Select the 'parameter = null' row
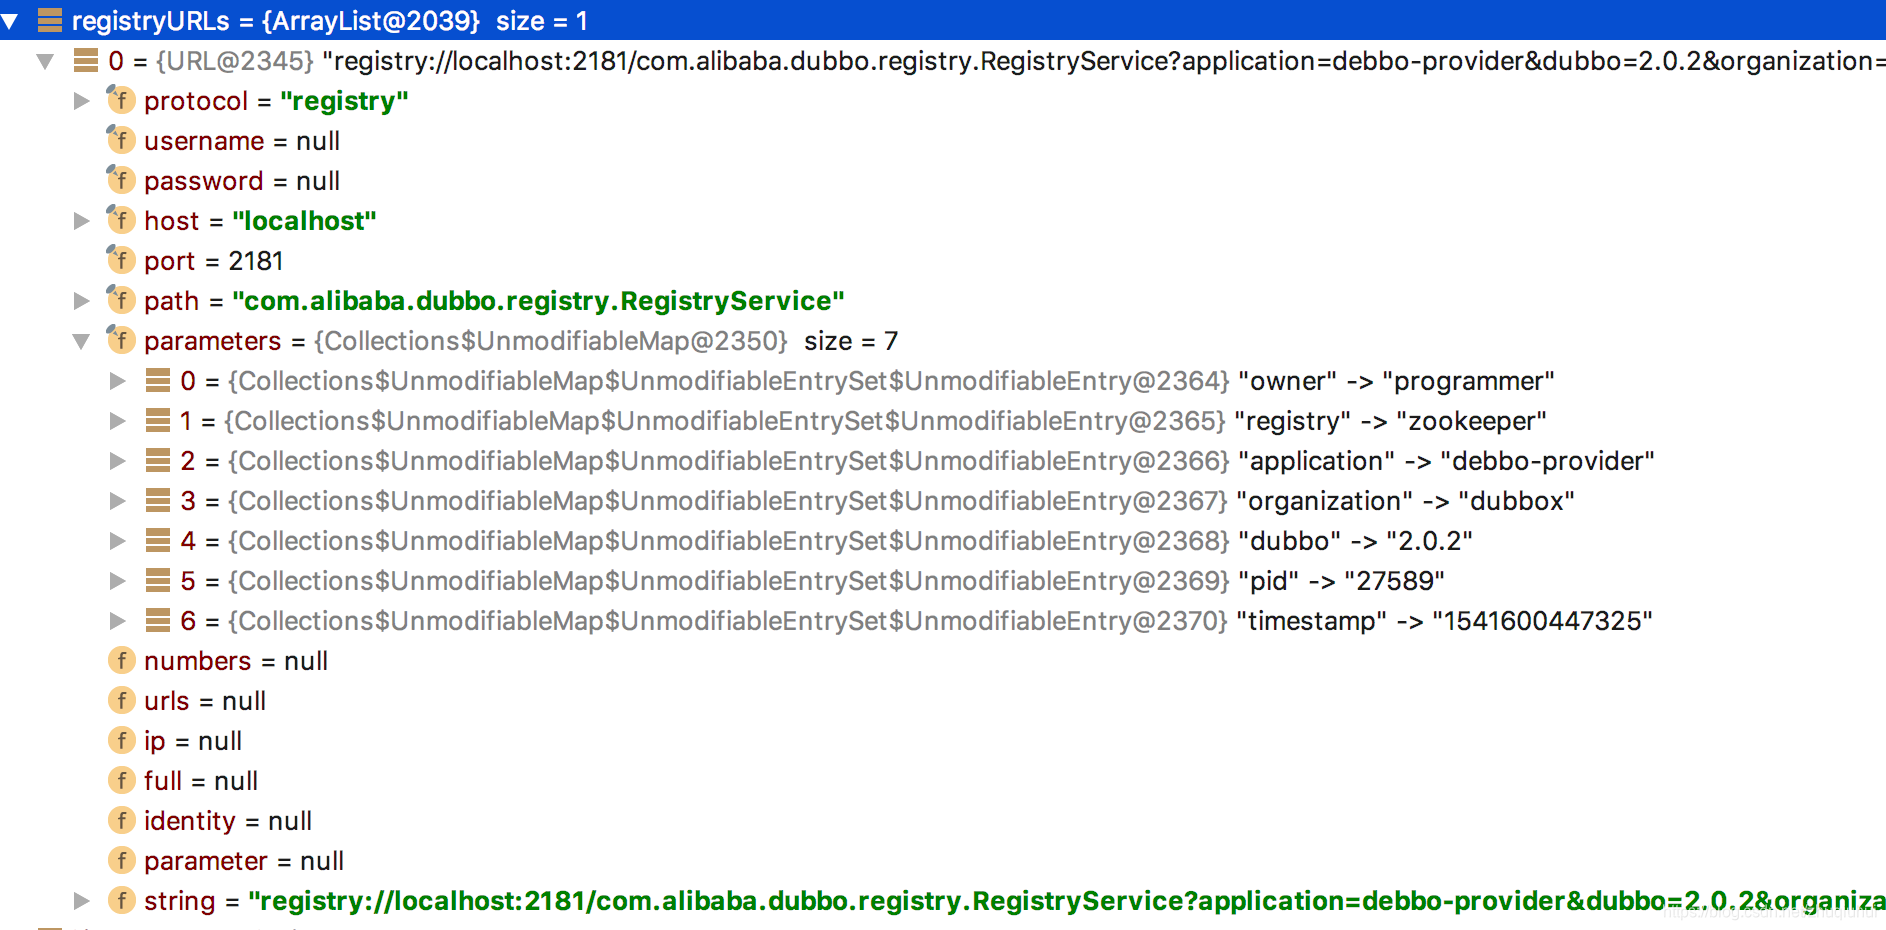Image resolution: width=1886 pixels, height=930 pixels. coord(244,861)
